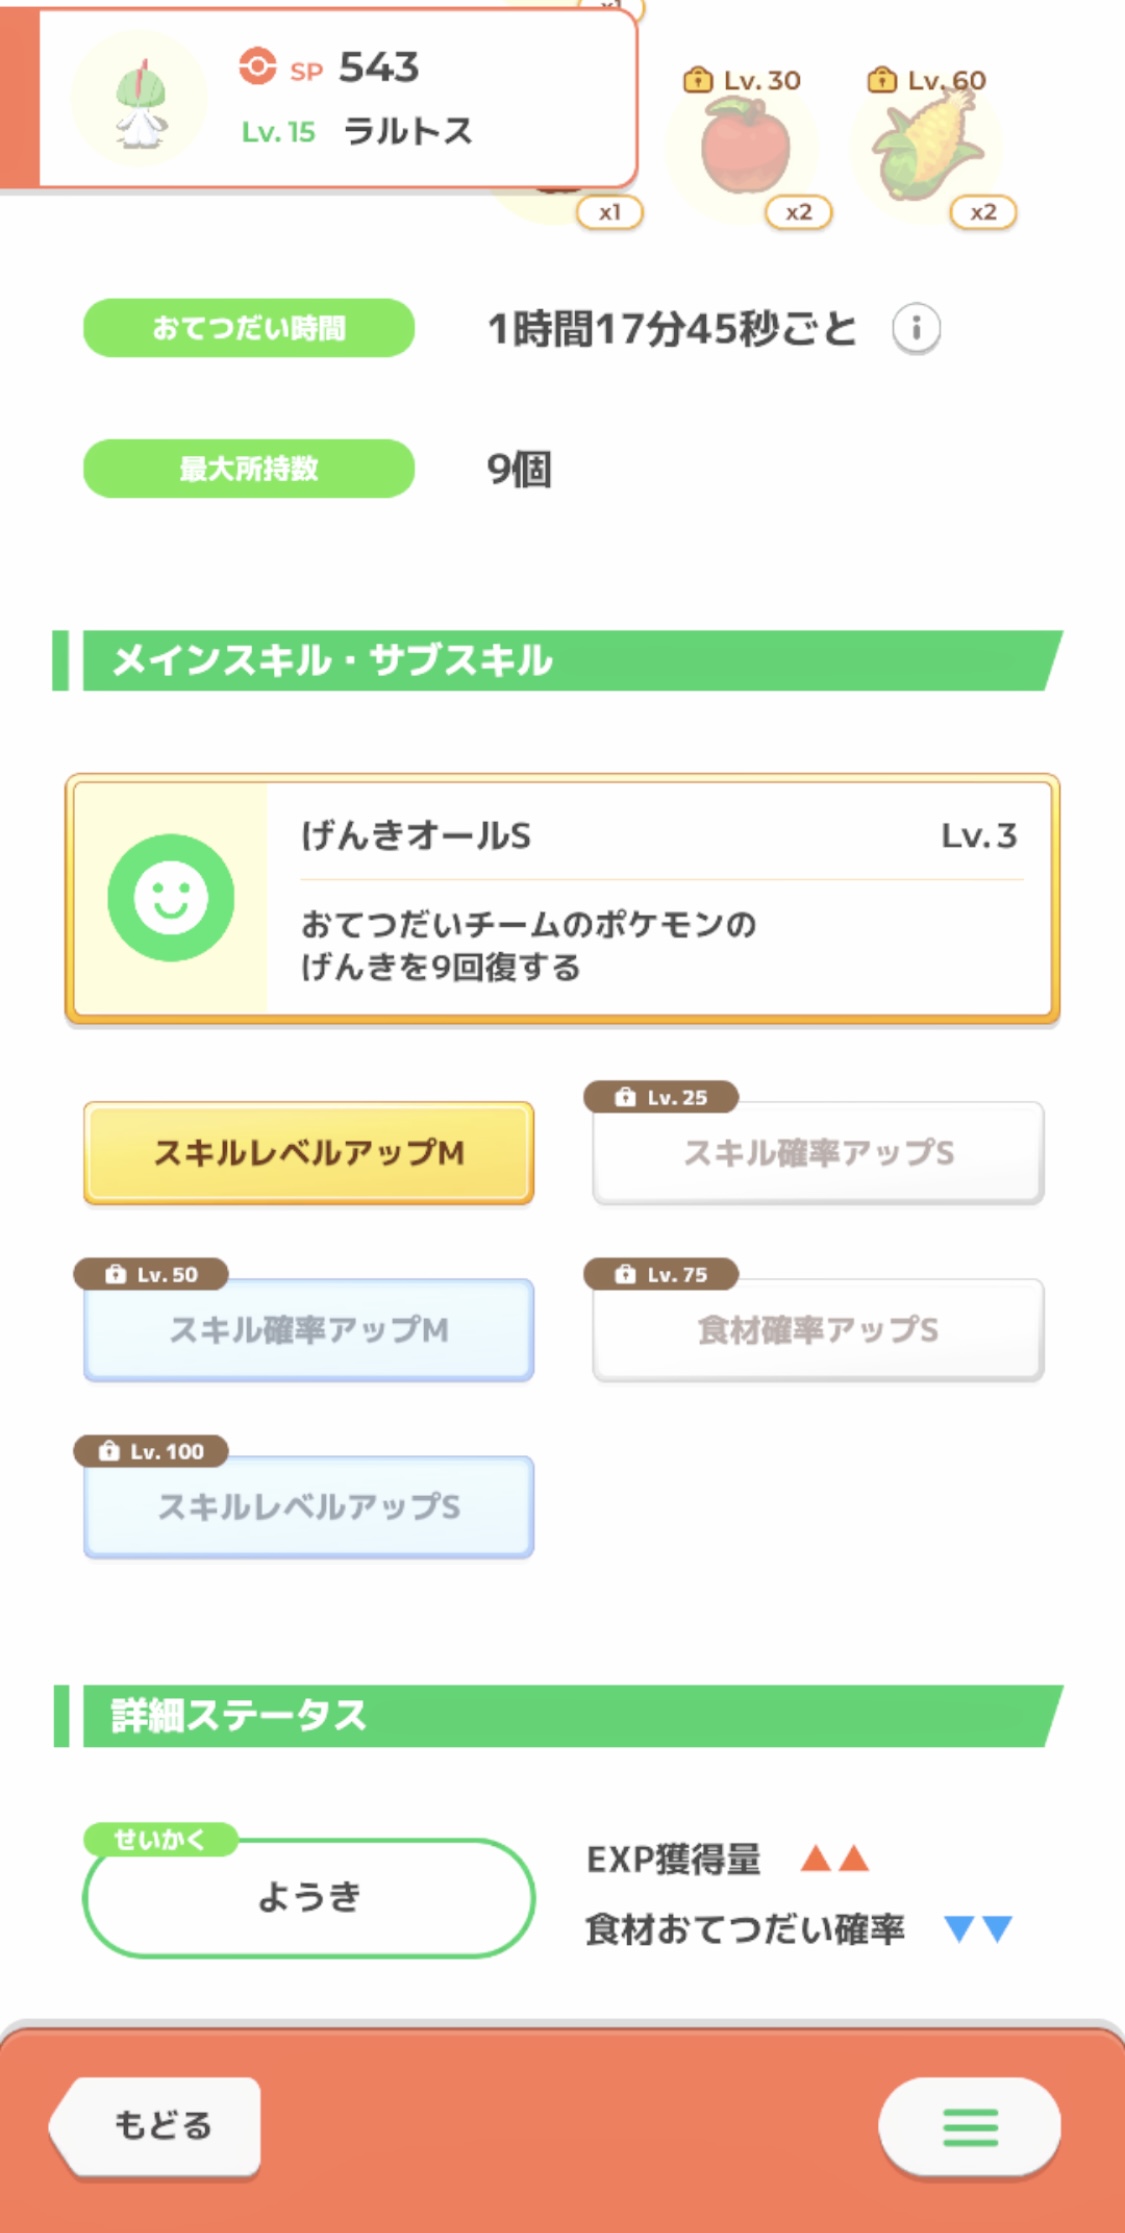
Task: Open the hamburger menu button
Action: (x=969, y=2126)
